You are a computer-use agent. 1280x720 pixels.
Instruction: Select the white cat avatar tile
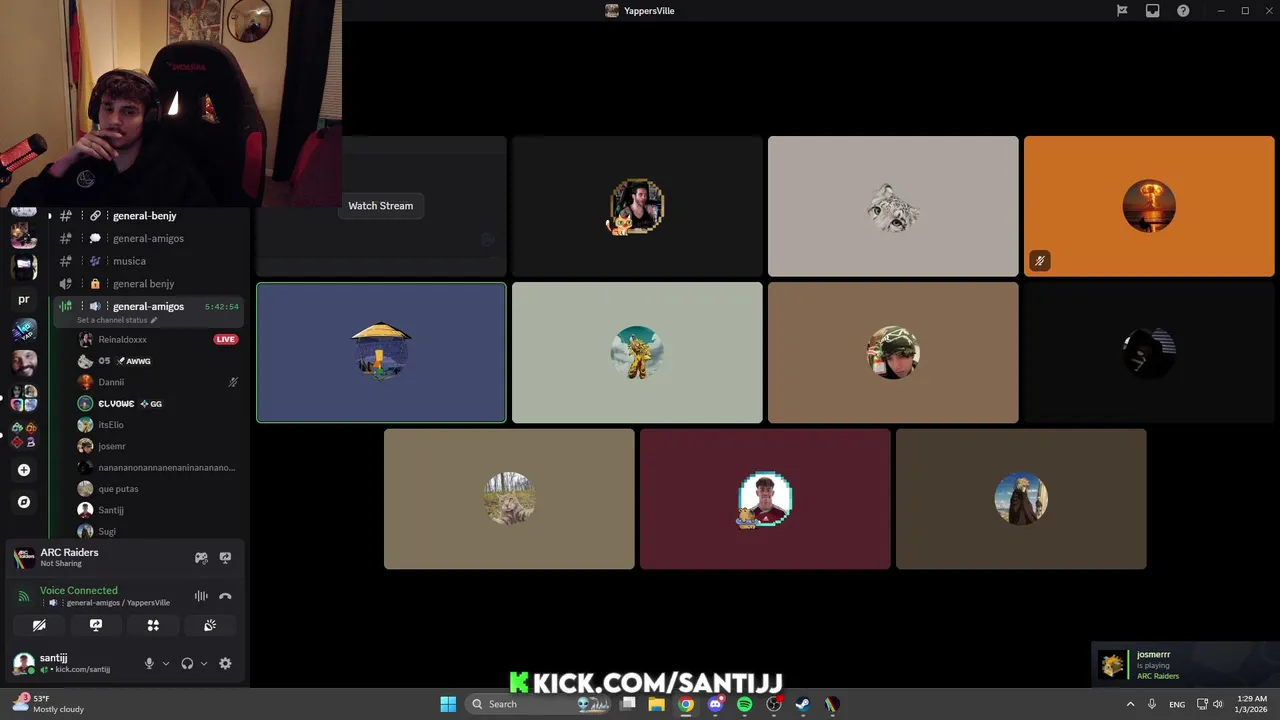[x=893, y=206]
